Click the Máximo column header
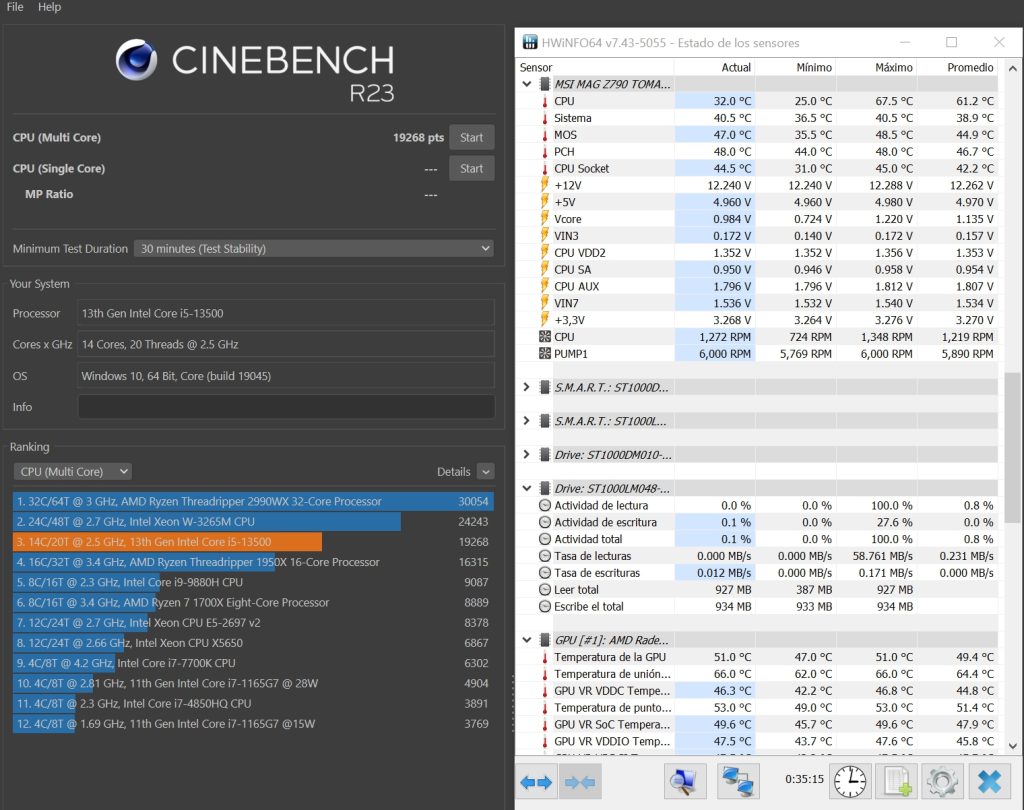 (876, 67)
